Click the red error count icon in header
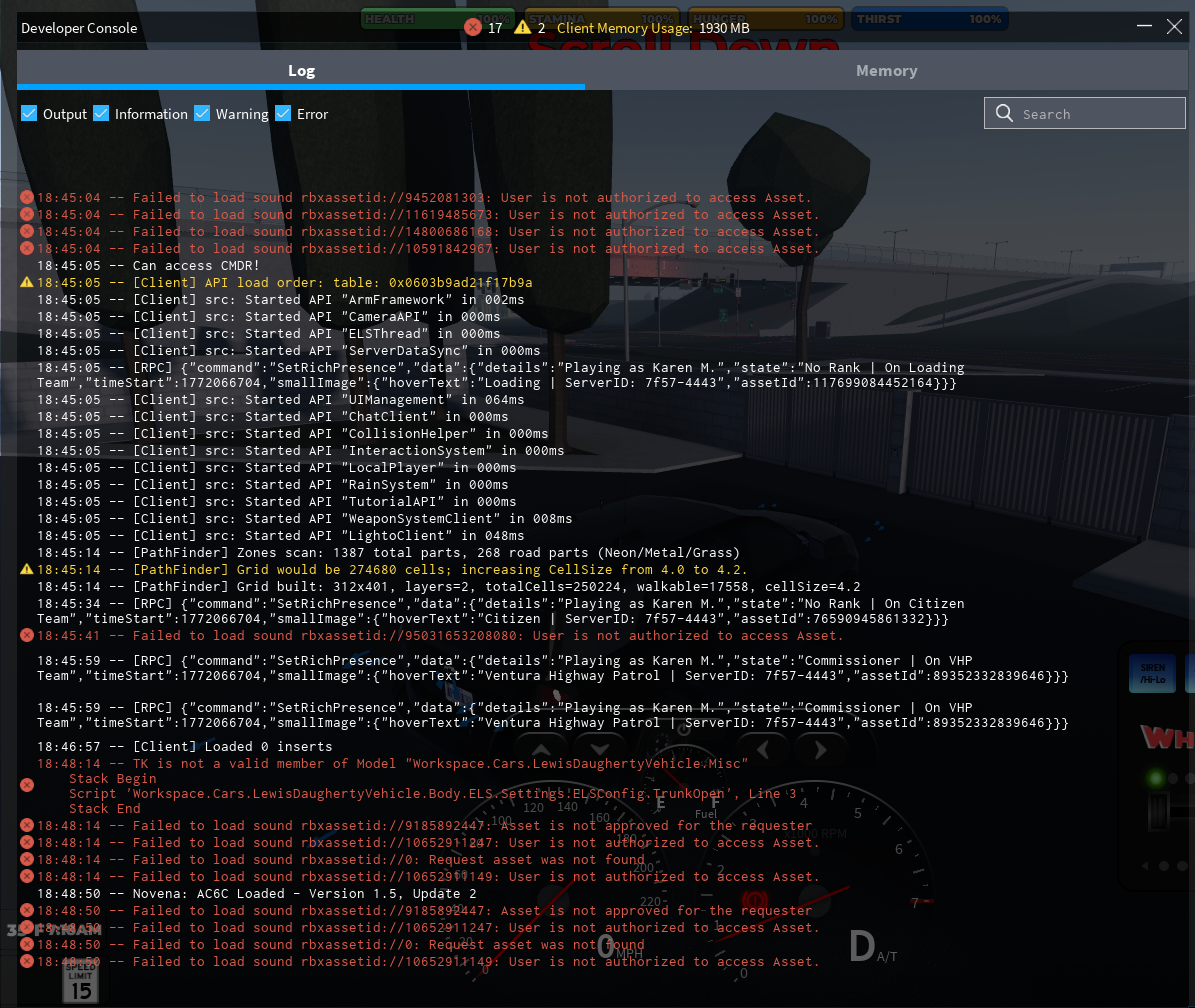The height and width of the screenshot is (1008, 1195). (473, 28)
